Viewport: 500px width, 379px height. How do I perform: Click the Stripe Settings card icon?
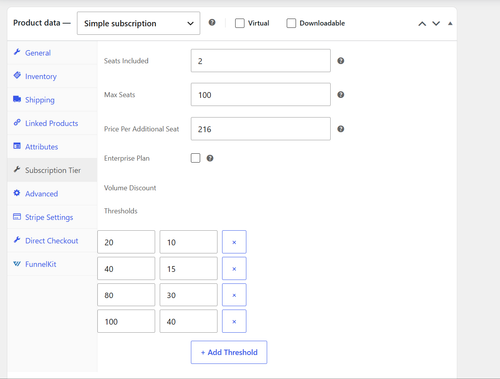(x=17, y=217)
